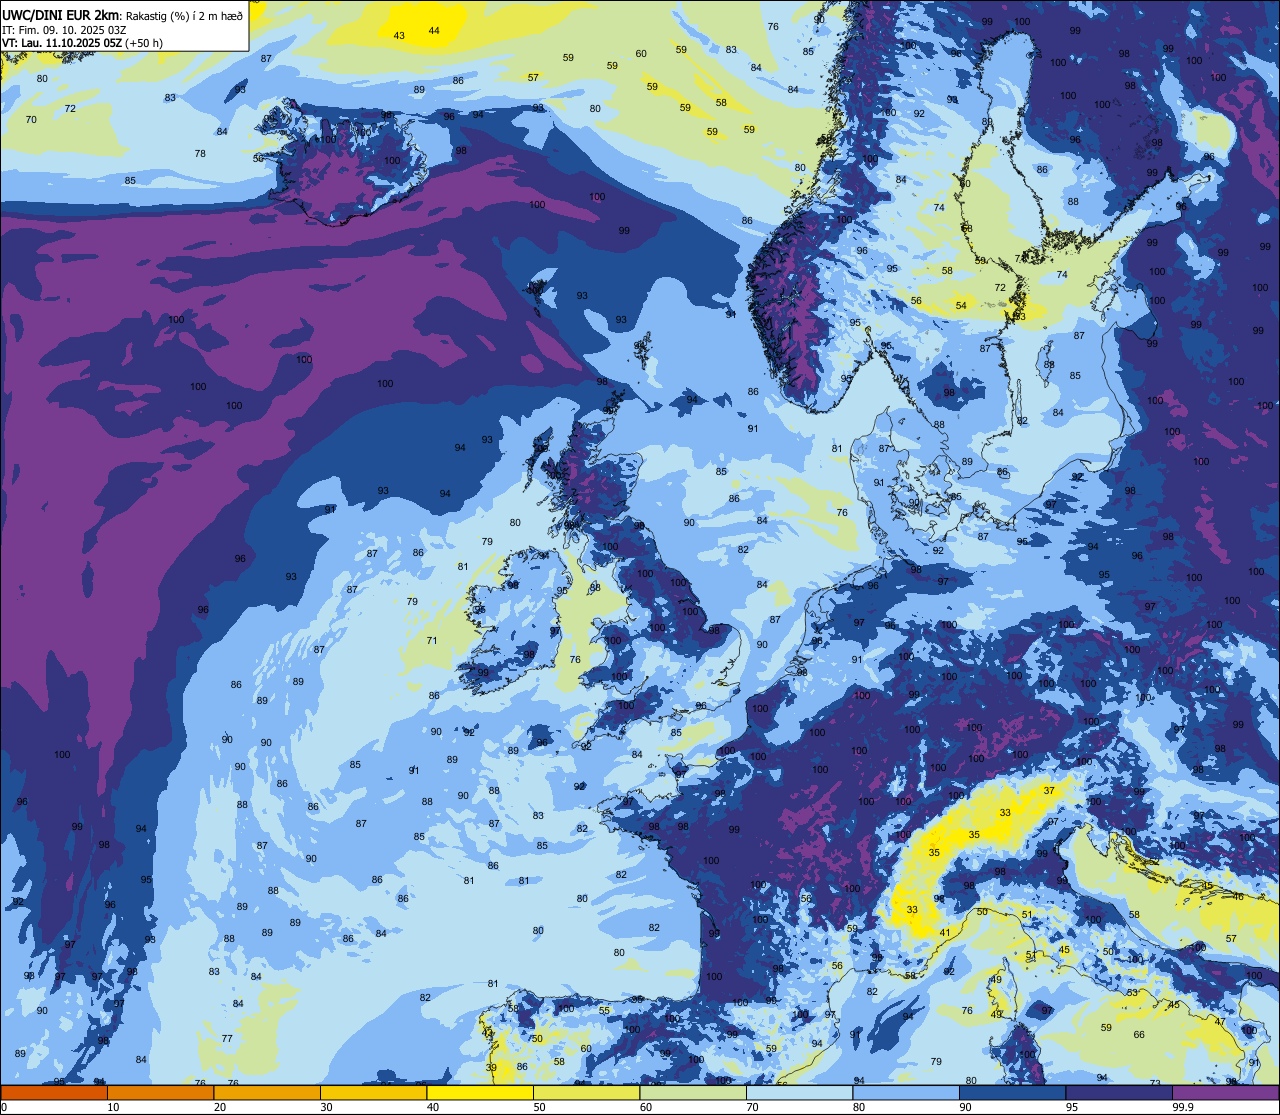Click the 95–99.9% navy legend segment
The height and width of the screenshot is (1115, 1280).
(1119, 1092)
